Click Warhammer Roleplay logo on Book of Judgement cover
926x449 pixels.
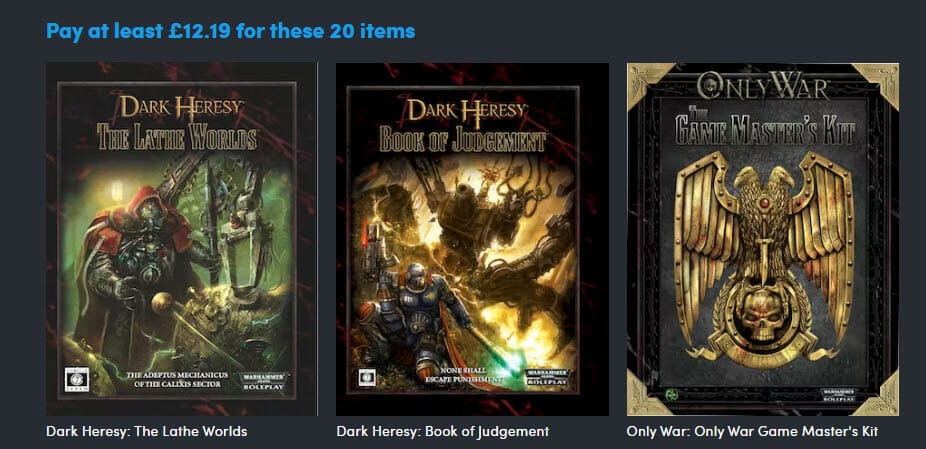tap(548, 377)
